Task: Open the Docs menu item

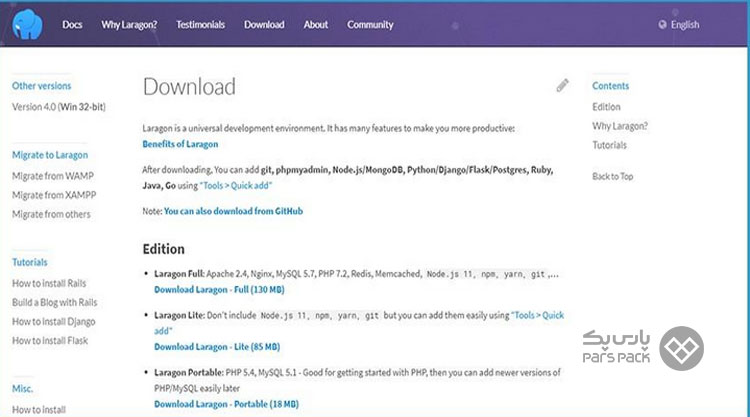Action: tap(72, 25)
